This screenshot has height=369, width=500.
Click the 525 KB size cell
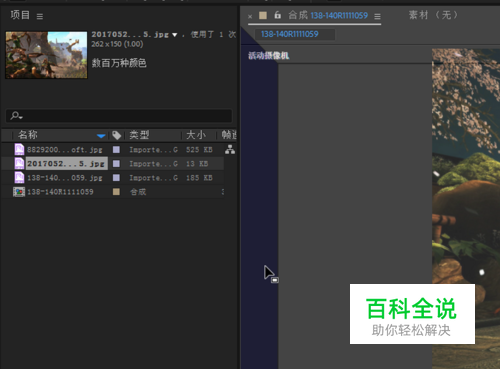coord(199,150)
